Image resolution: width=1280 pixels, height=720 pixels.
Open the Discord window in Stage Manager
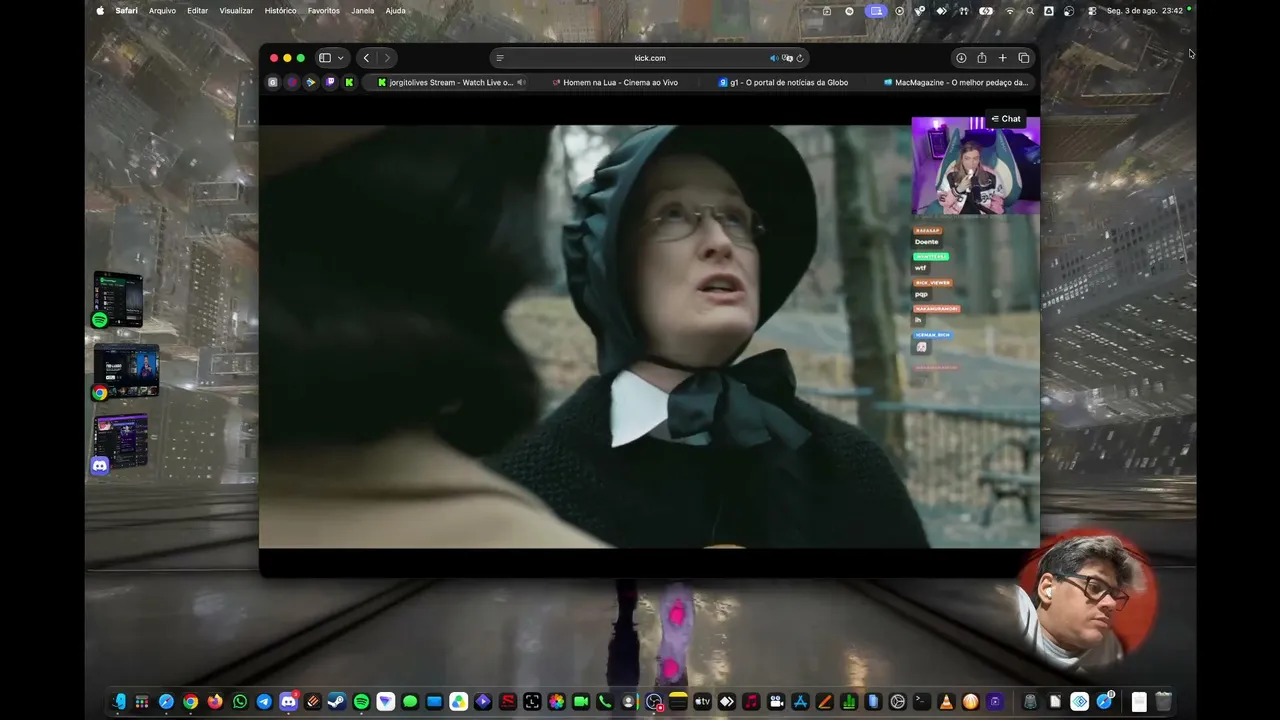pos(120,443)
